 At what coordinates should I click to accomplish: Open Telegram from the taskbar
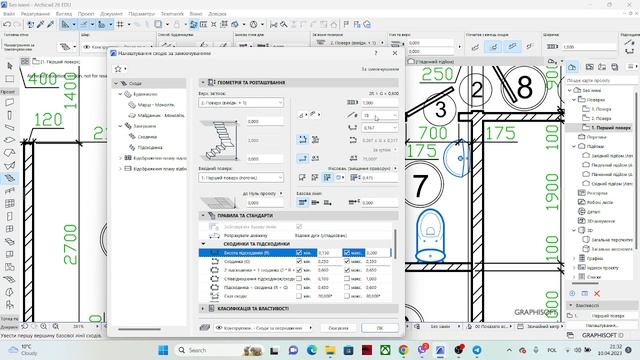pyautogui.click(x=477, y=350)
